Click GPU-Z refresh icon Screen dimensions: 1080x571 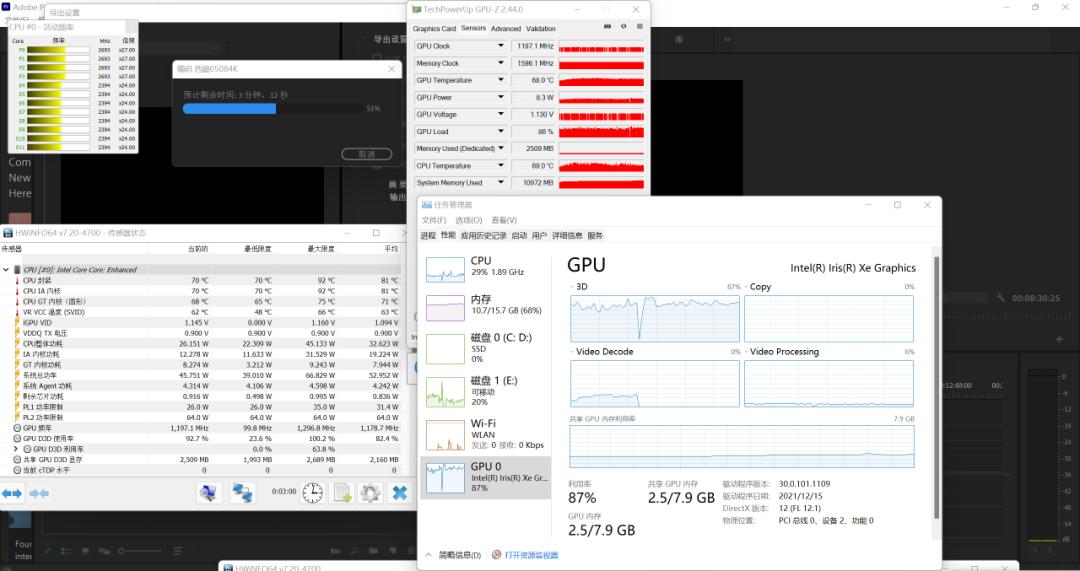click(623, 27)
